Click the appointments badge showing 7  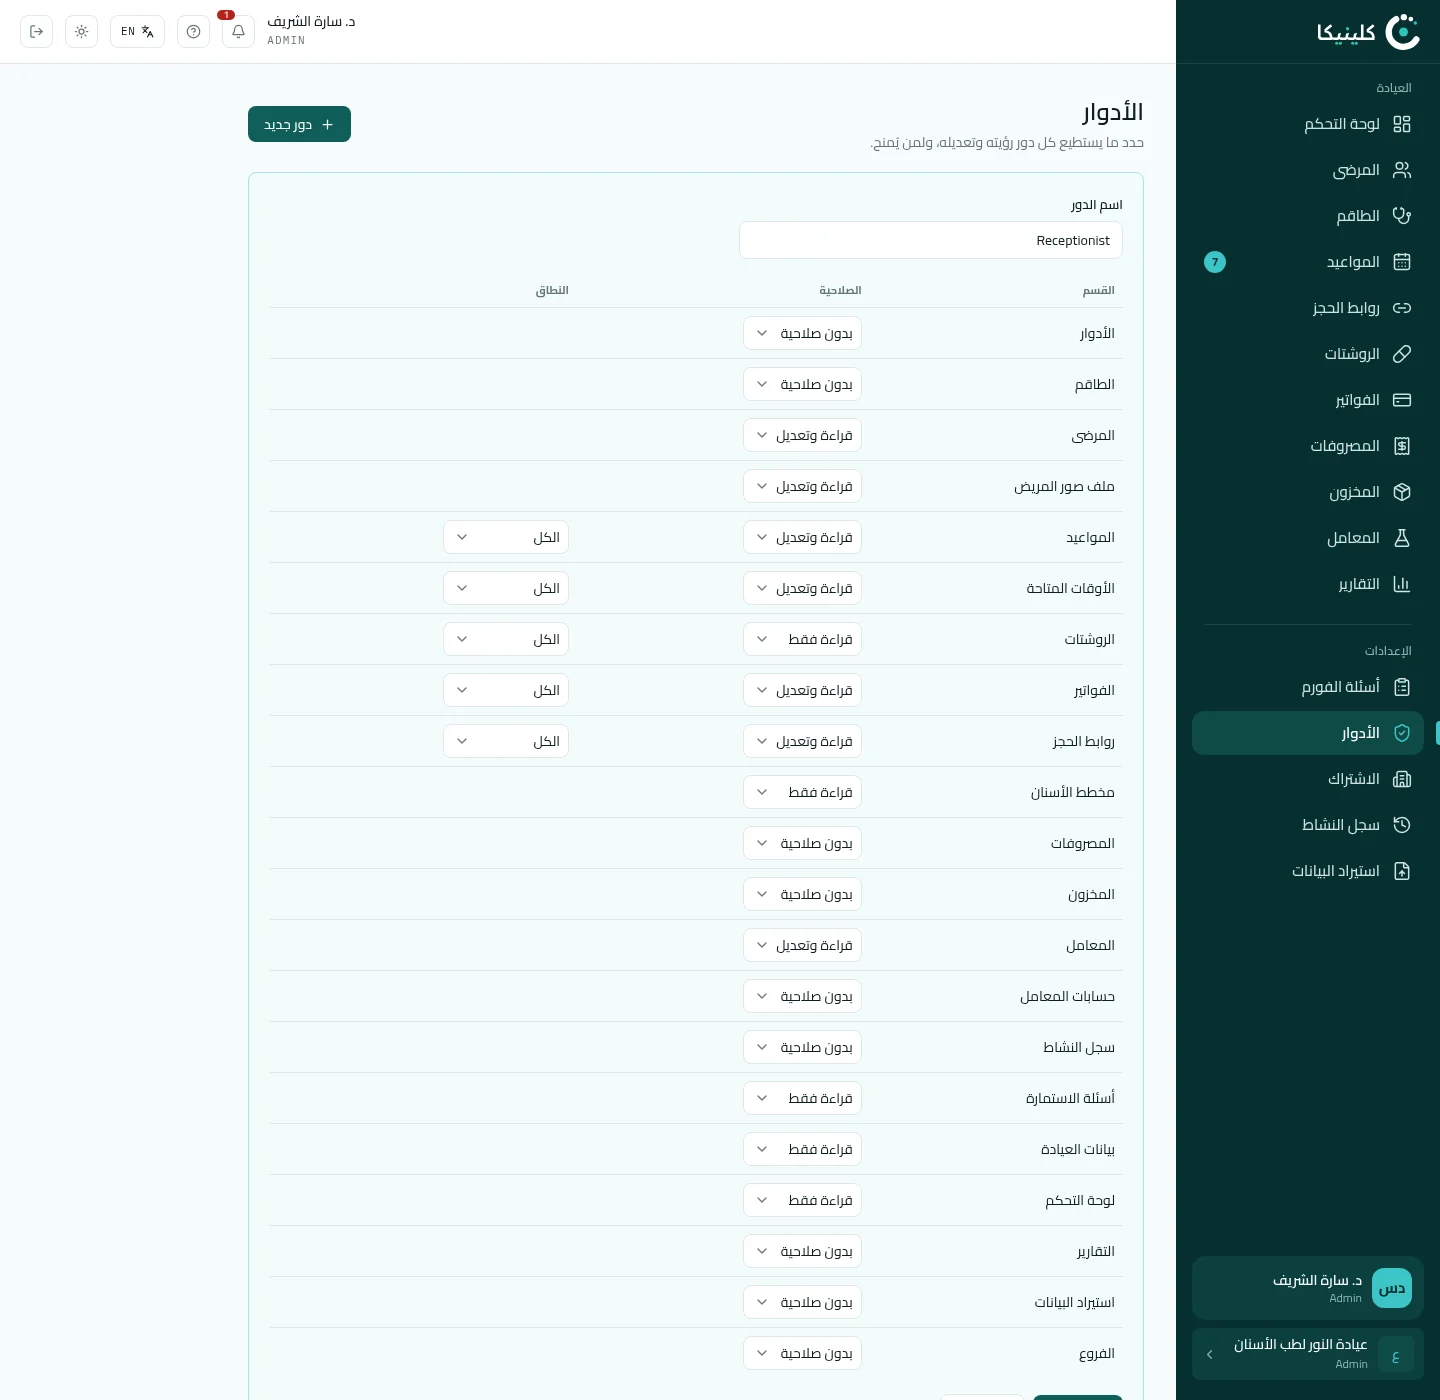(x=1215, y=262)
